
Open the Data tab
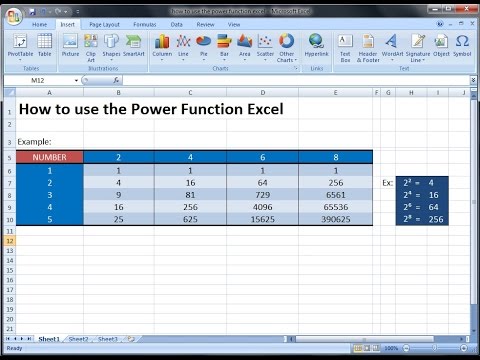[x=176, y=24]
